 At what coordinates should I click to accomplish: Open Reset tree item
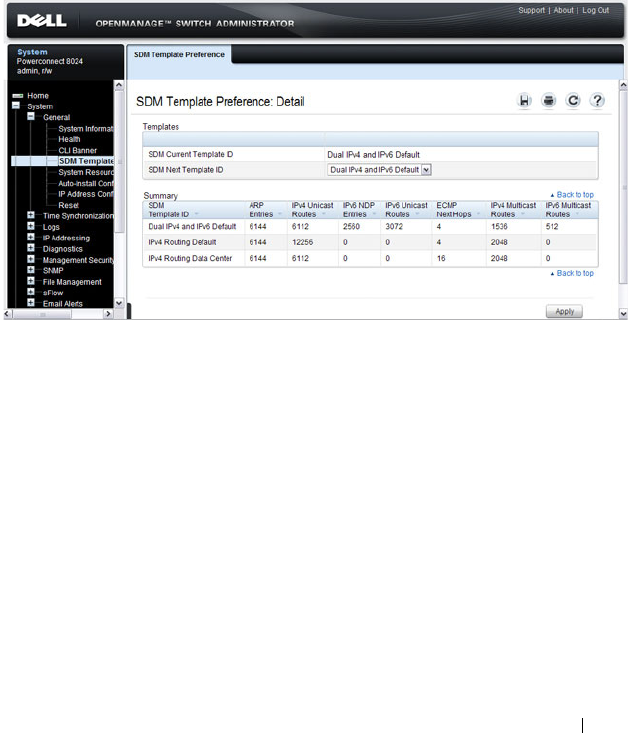69,206
